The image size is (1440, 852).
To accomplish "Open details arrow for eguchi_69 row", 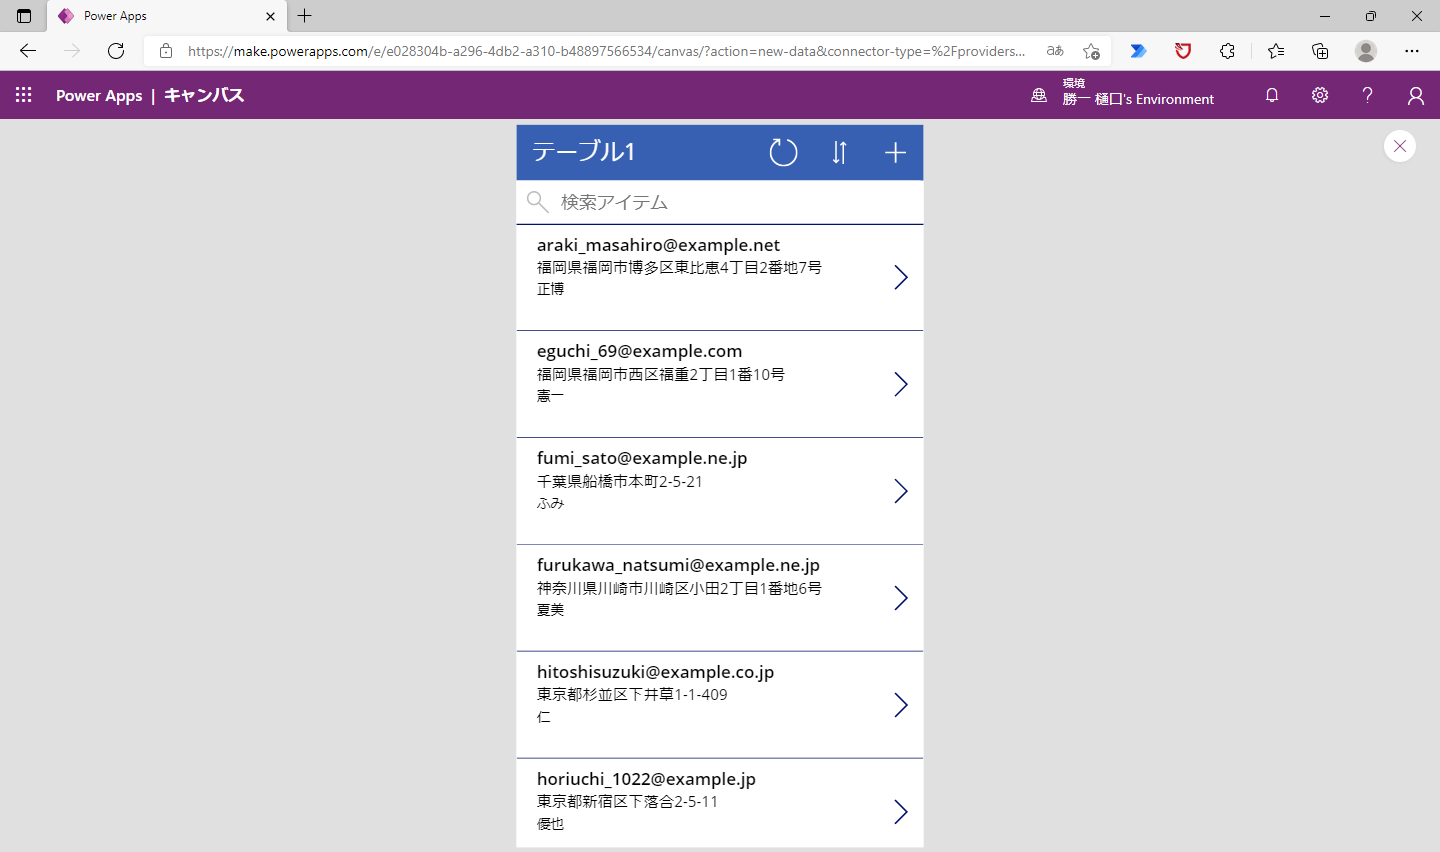I will [x=901, y=384].
